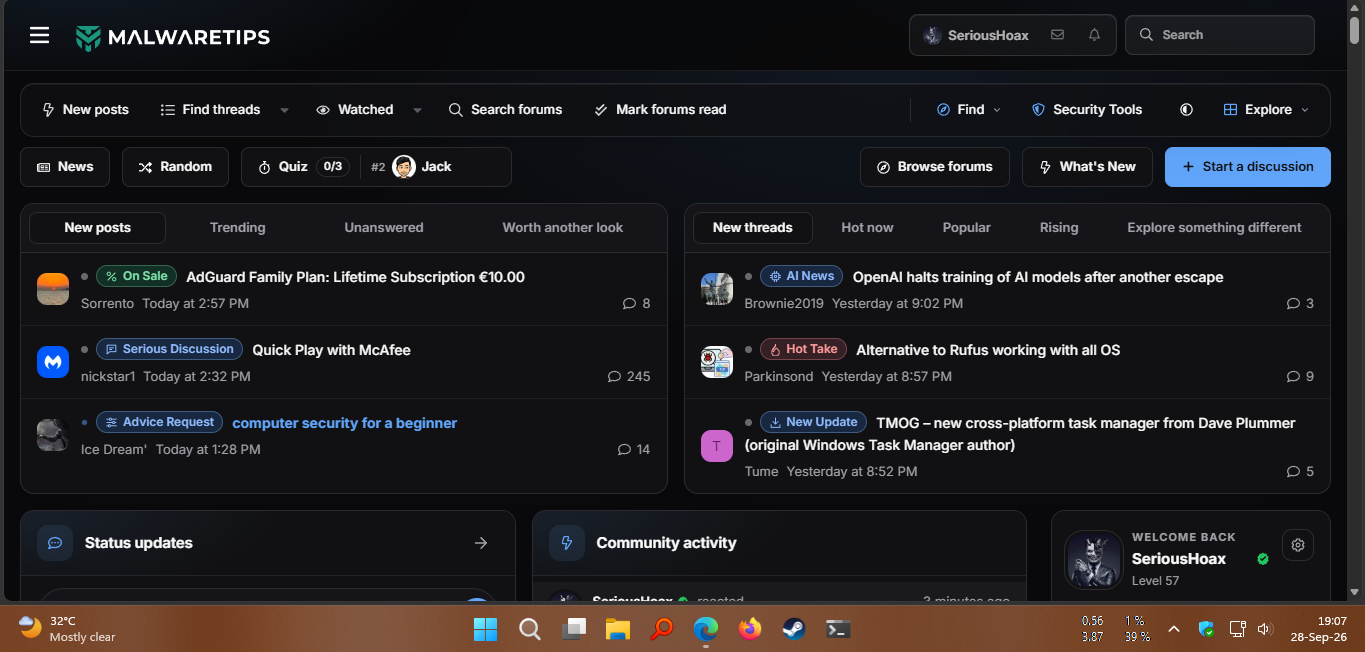Viewport: 1365px width, 652px height.
Task: Click the Random button
Action: (x=175, y=167)
